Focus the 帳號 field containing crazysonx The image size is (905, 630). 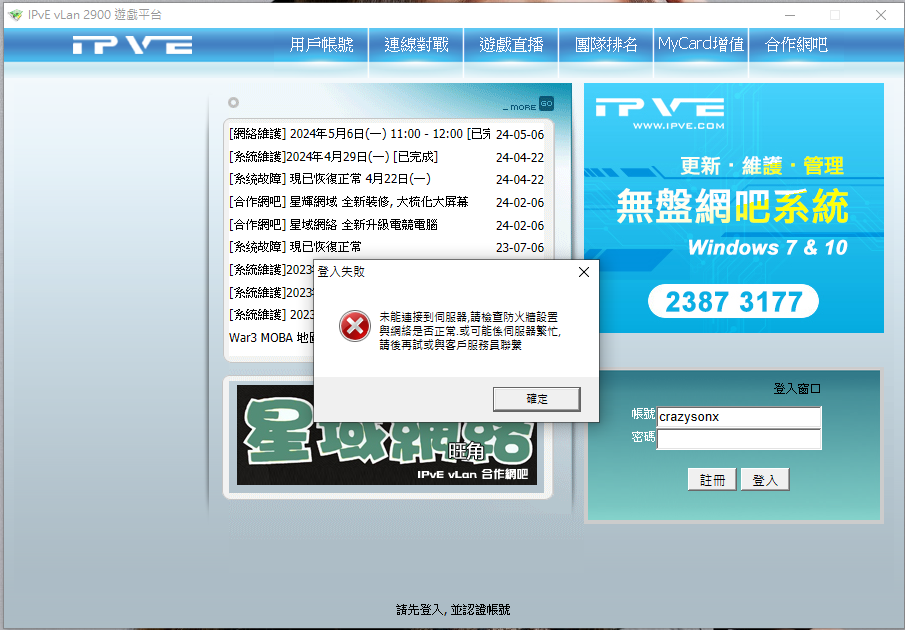point(739,417)
